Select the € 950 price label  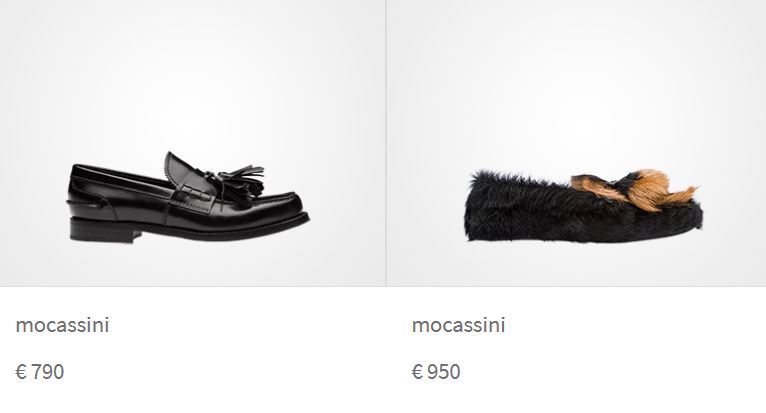436,372
